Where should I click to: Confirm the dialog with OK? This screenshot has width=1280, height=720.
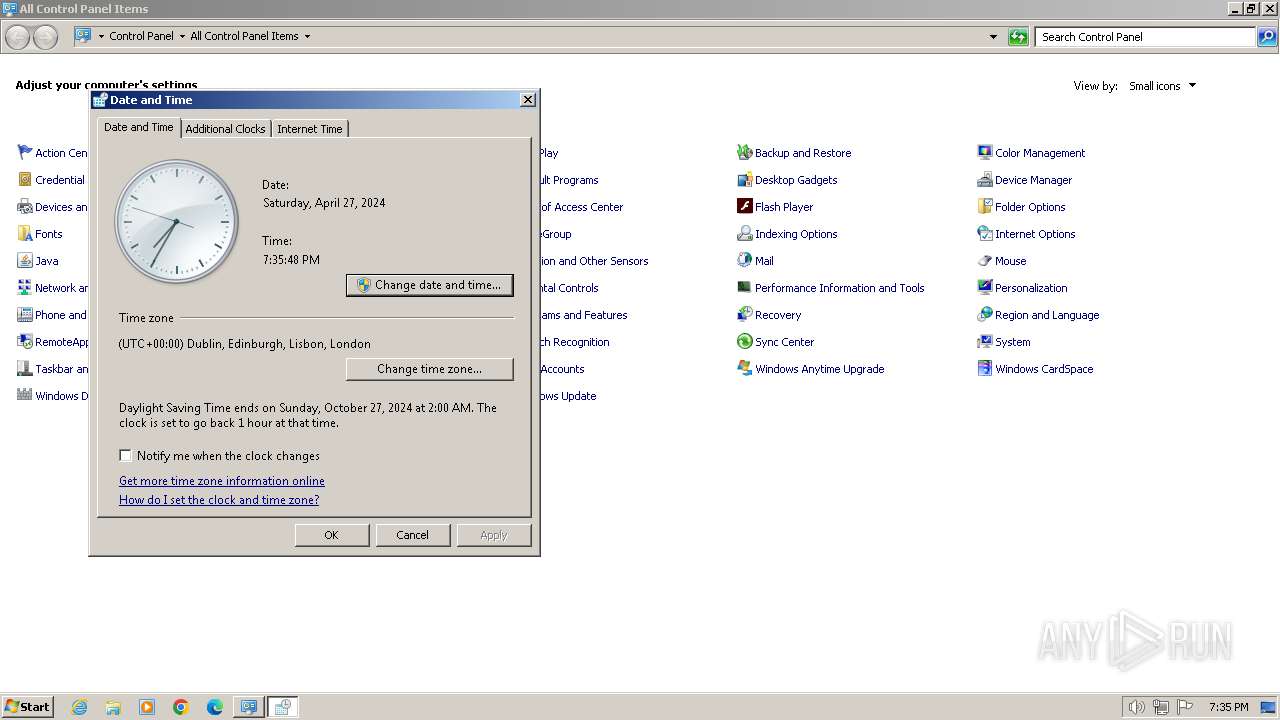[x=332, y=535]
